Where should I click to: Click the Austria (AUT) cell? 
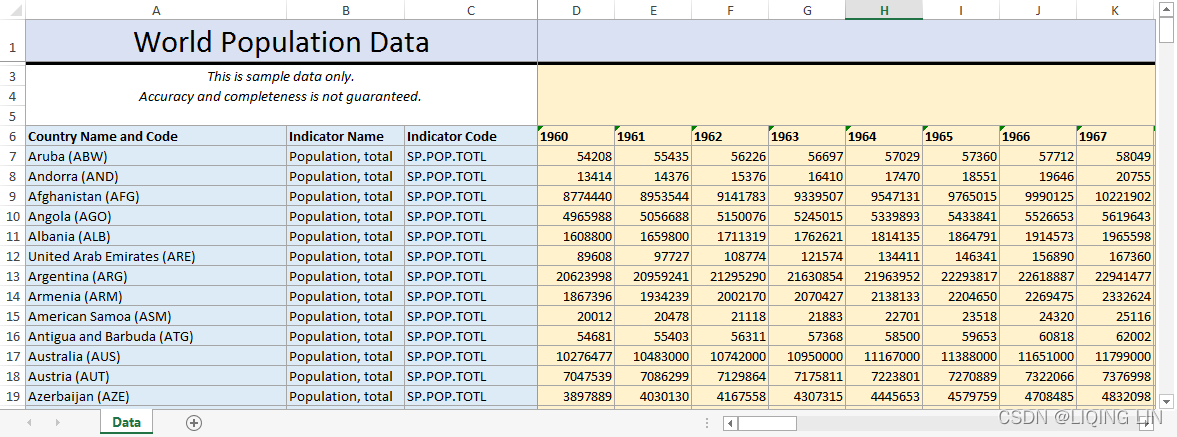click(156, 375)
